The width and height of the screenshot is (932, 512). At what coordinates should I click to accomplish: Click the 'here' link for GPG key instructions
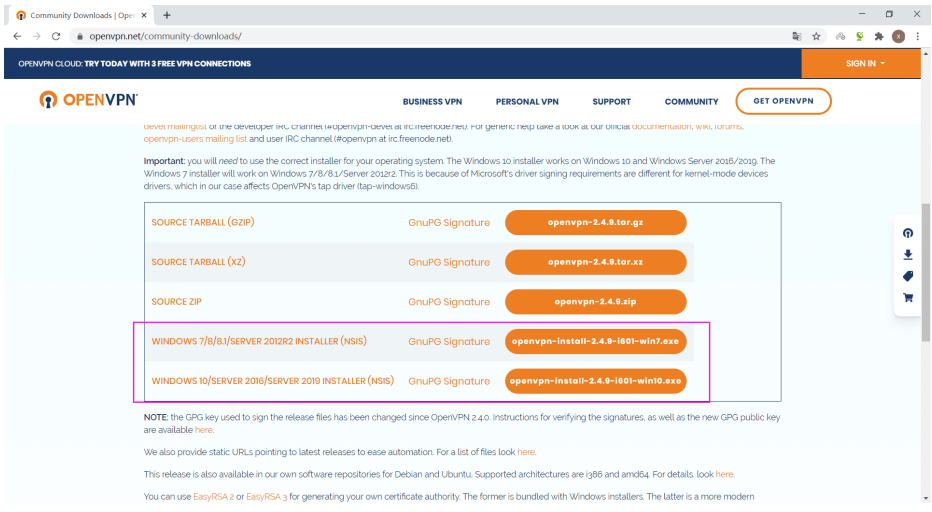(203, 430)
